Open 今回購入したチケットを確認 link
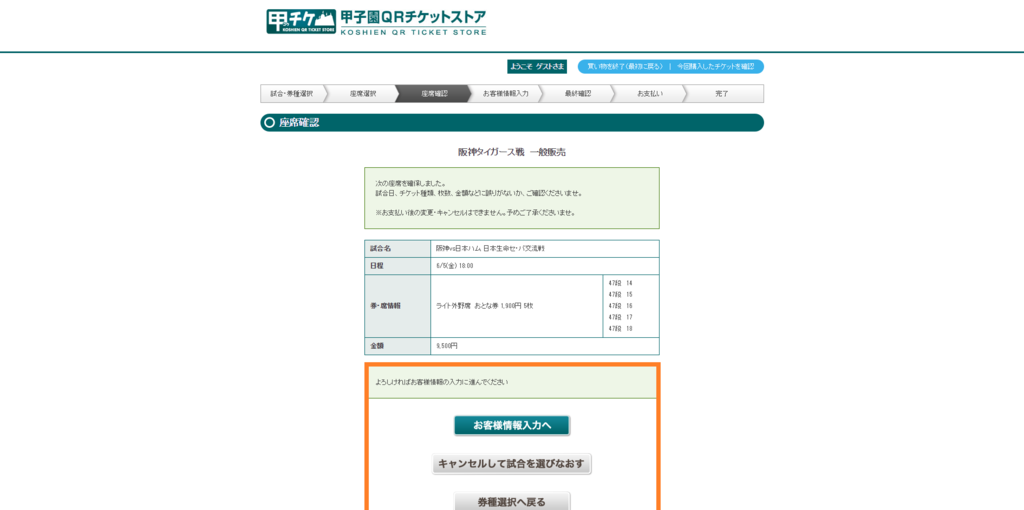The width and height of the screenshot is (1024, 510). click(715, 67)
